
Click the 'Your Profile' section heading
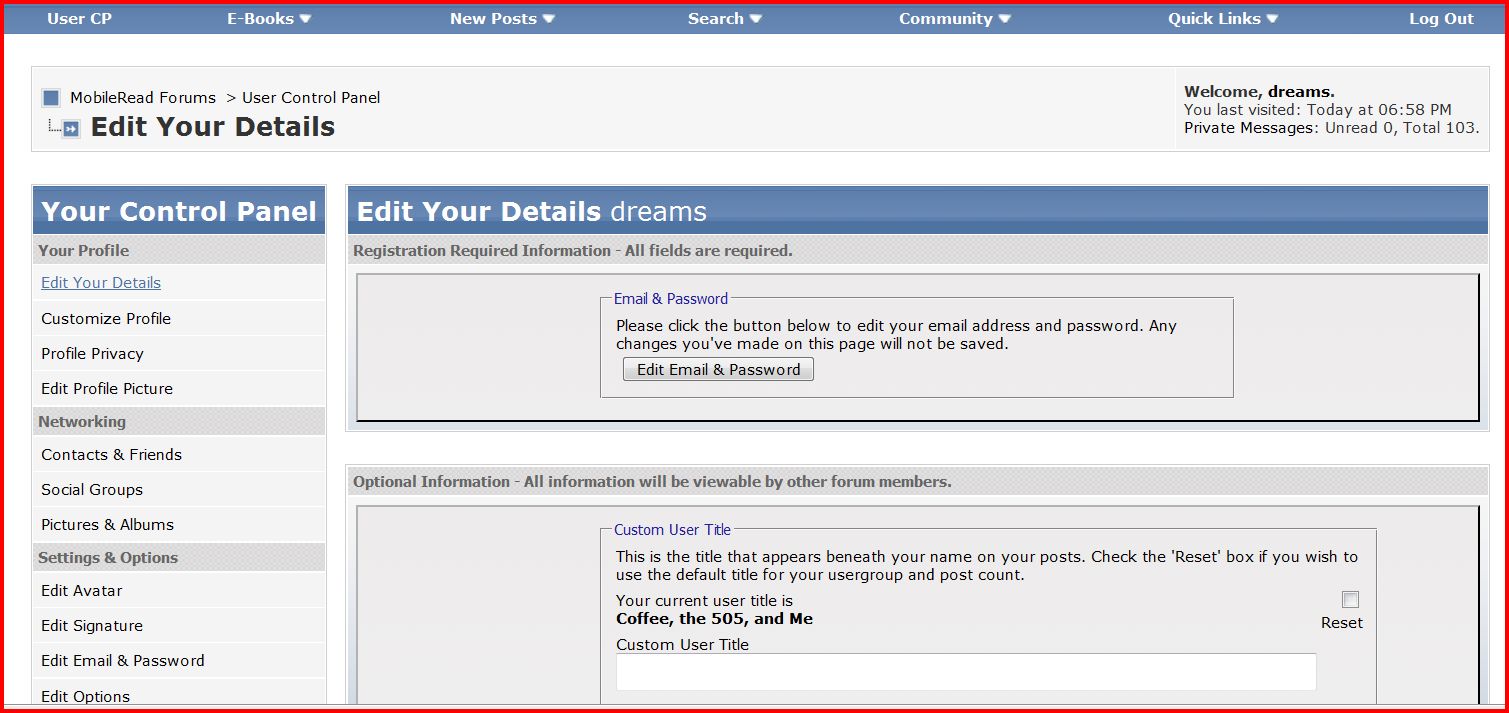pyautogui.click(x=84, y=251)
